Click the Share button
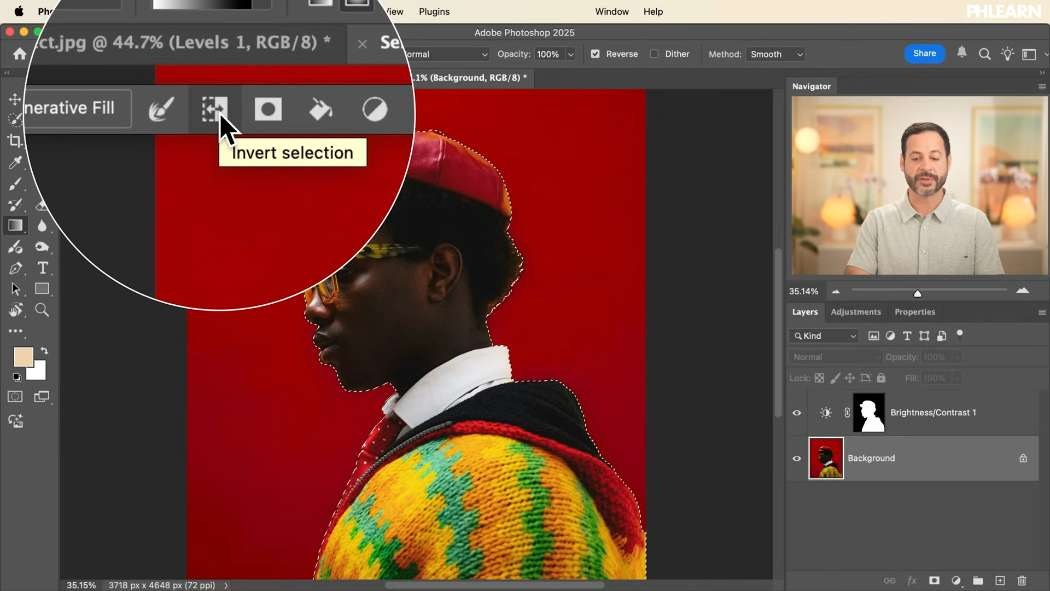This screenshot has width=1050, height=591. coord(924,54)
